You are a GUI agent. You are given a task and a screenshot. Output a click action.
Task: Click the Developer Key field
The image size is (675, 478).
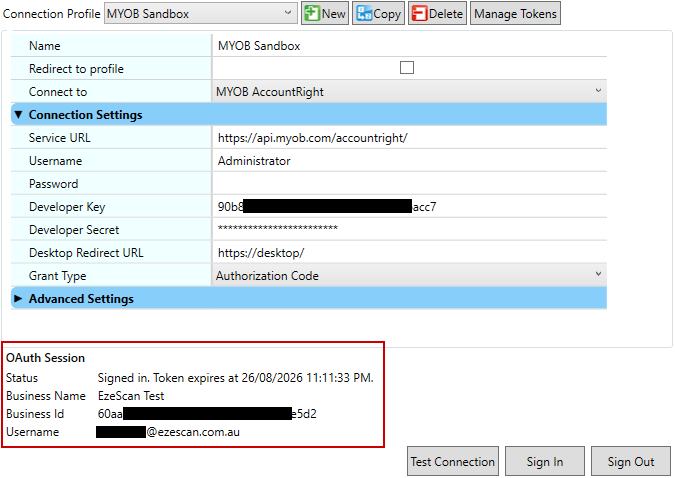pyautogui.click(x=409, y=207)
